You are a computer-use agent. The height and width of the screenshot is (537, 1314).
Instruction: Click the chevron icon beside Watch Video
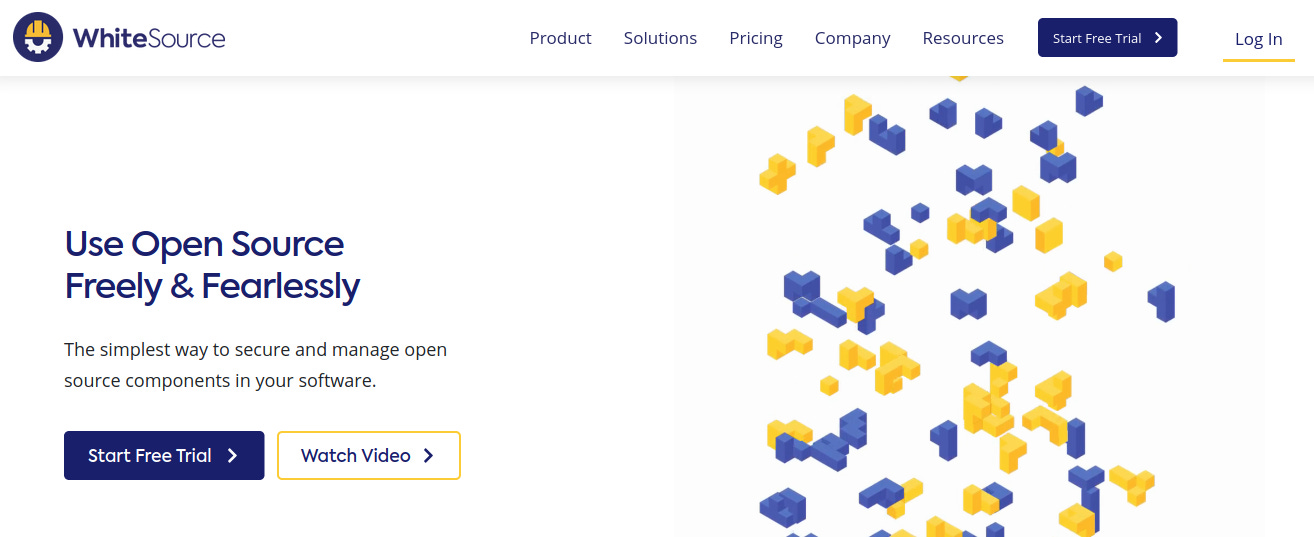pos(429,456)
